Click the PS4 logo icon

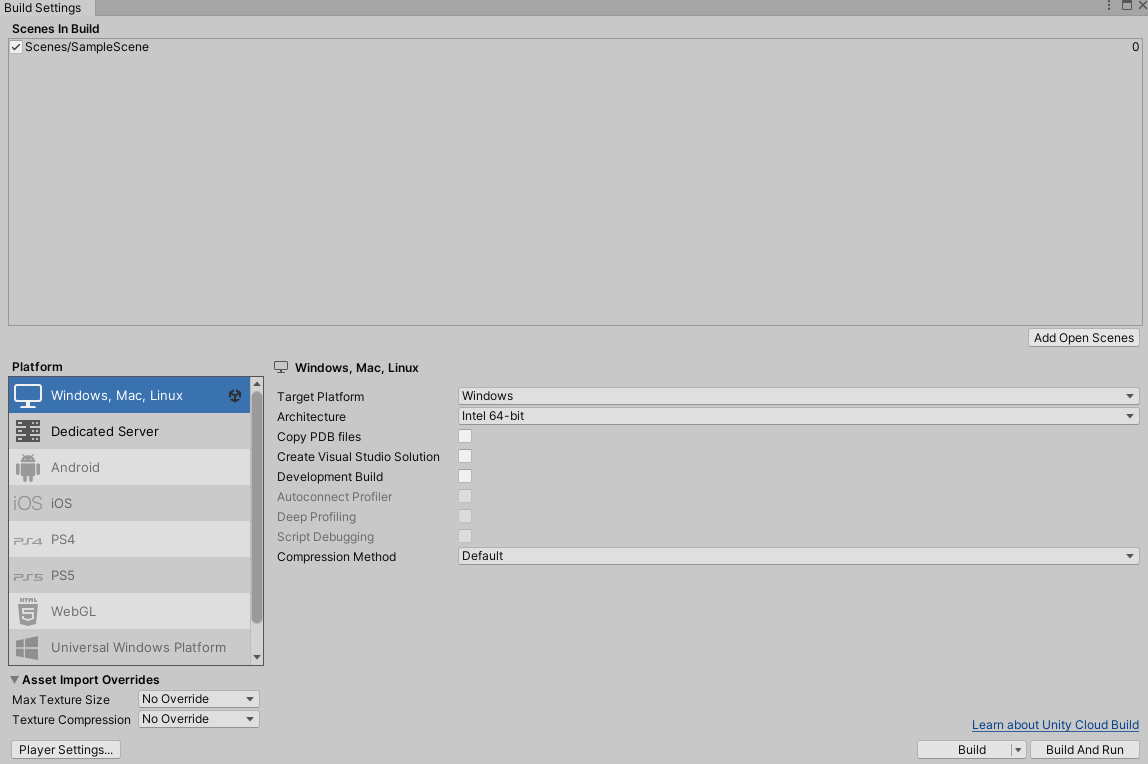tap(28, 541)
